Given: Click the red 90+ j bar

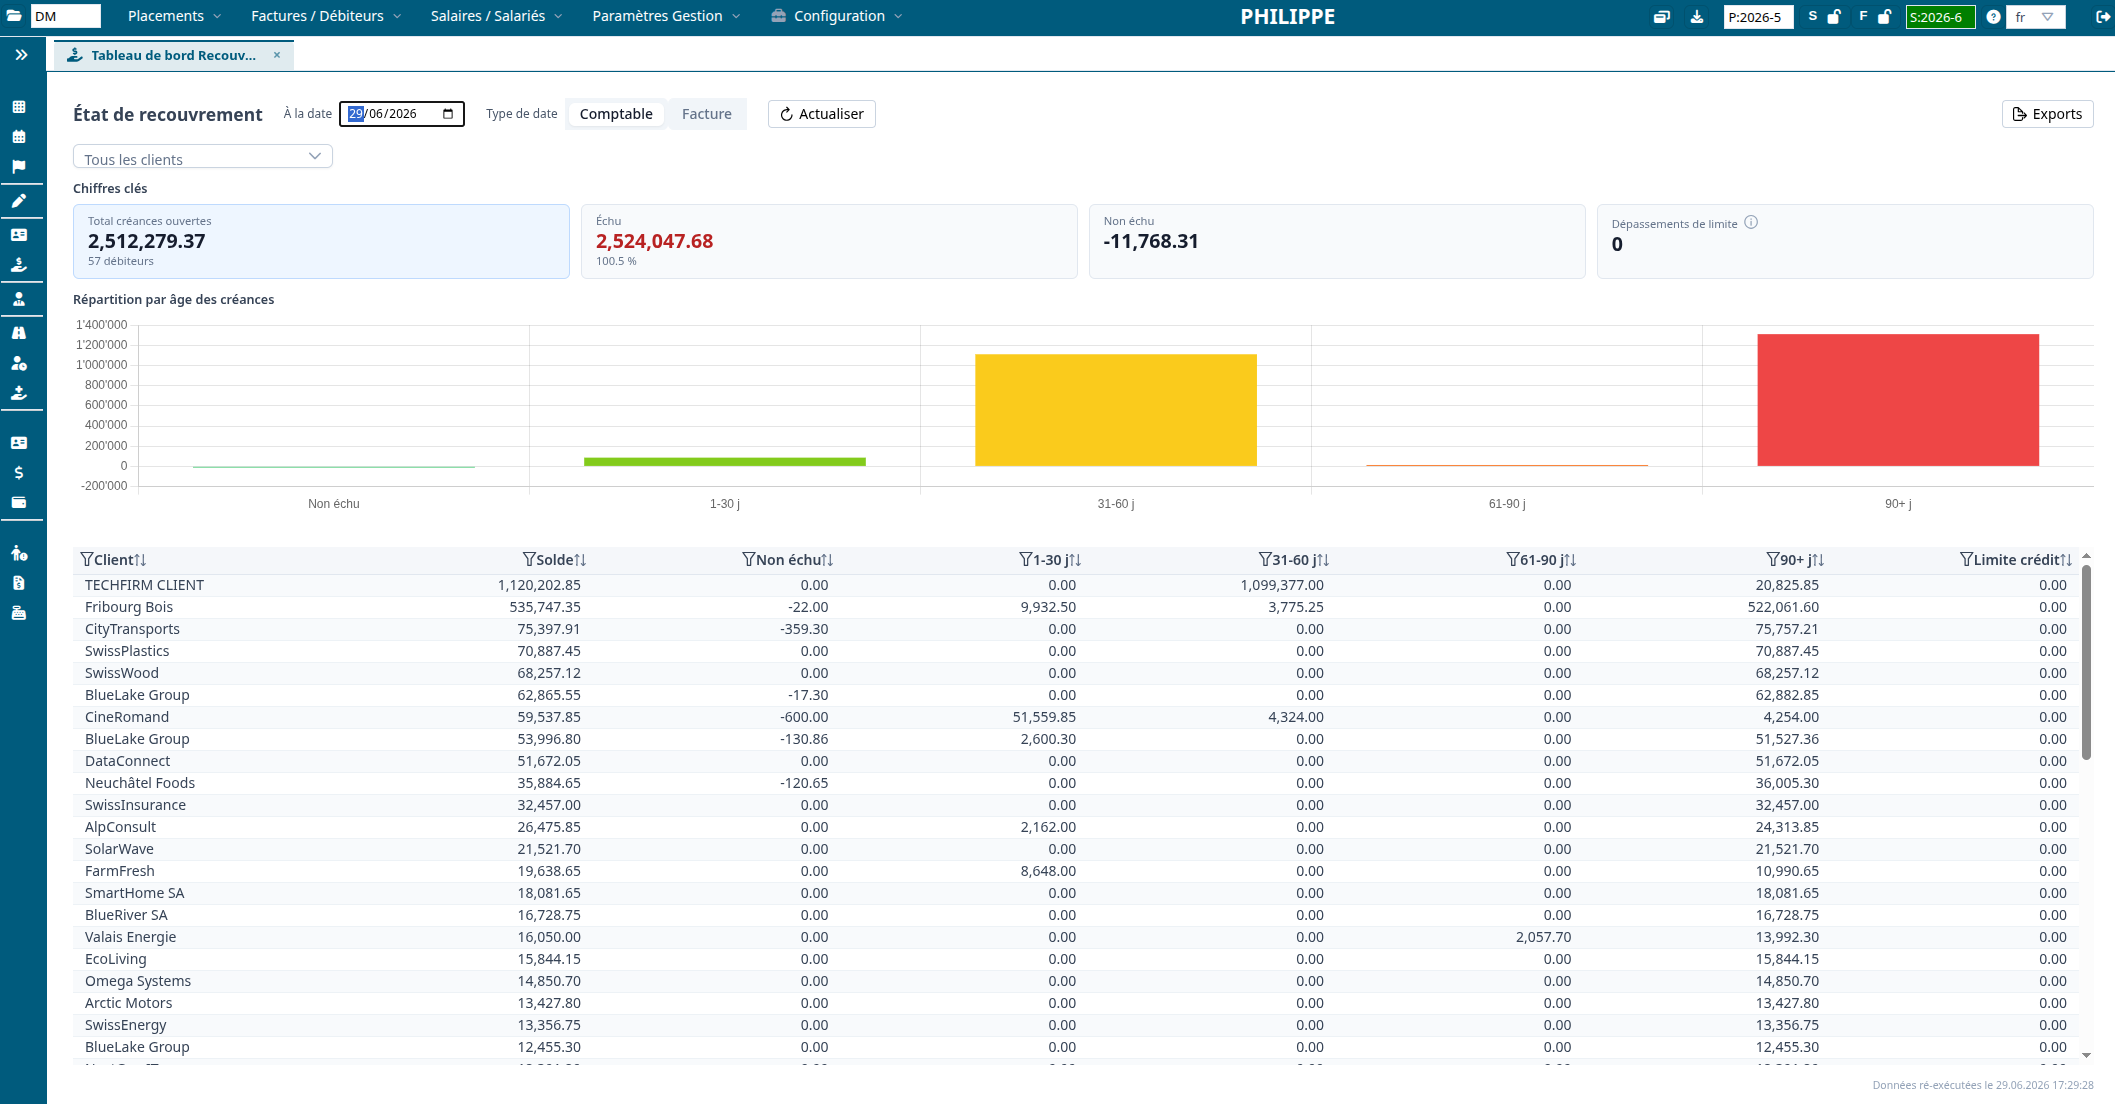Looking at the screenshot, I should coord(1898,400).
